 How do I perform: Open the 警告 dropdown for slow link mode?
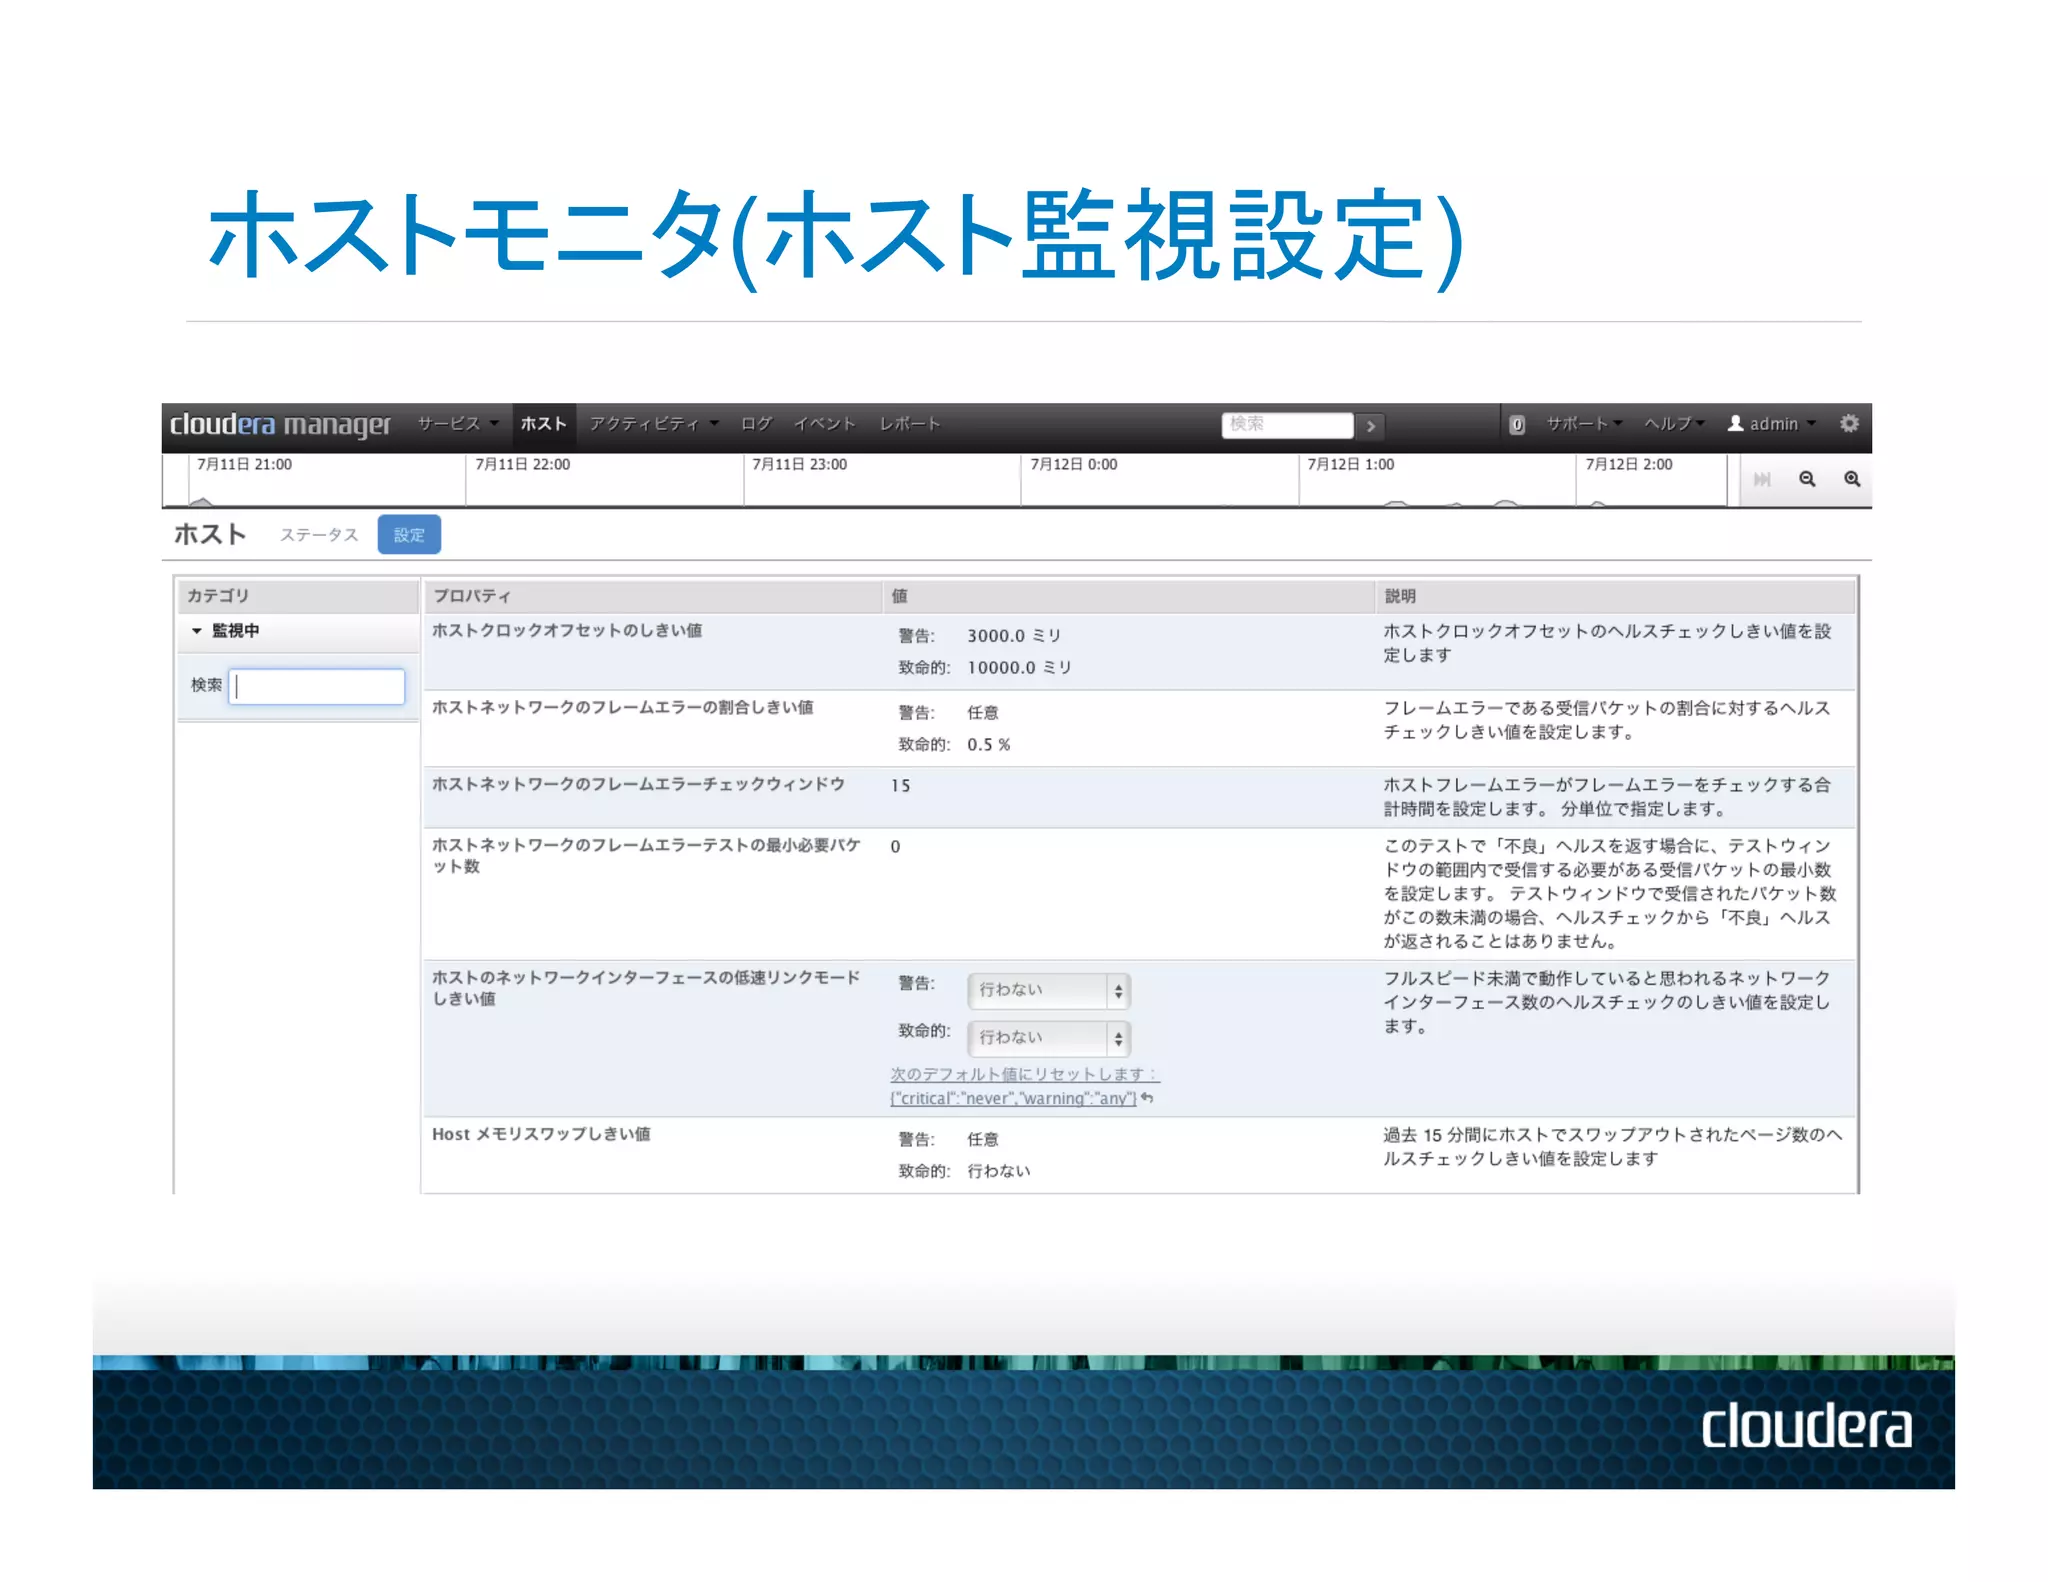pyautogui.click(x=1049, y=990)
